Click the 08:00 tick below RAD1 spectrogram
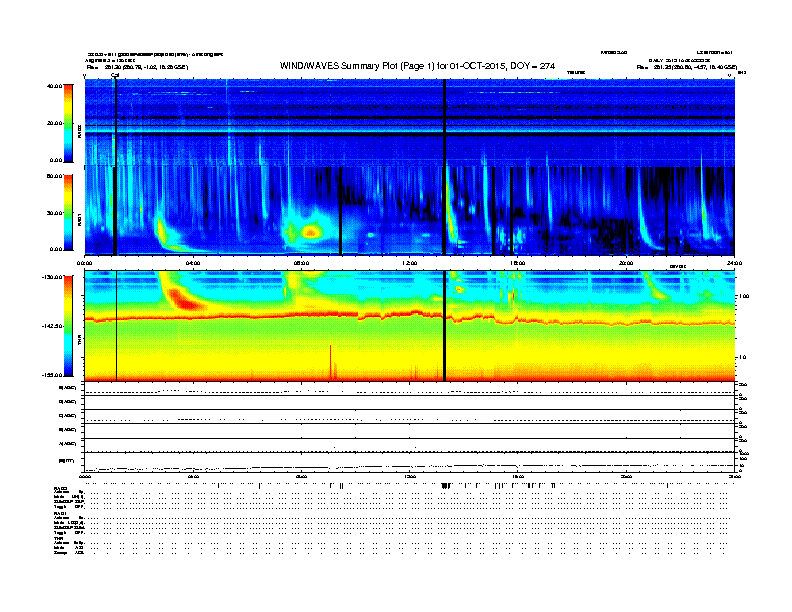The height and width of the screenshot is (612, 792). tap(301, 263)
